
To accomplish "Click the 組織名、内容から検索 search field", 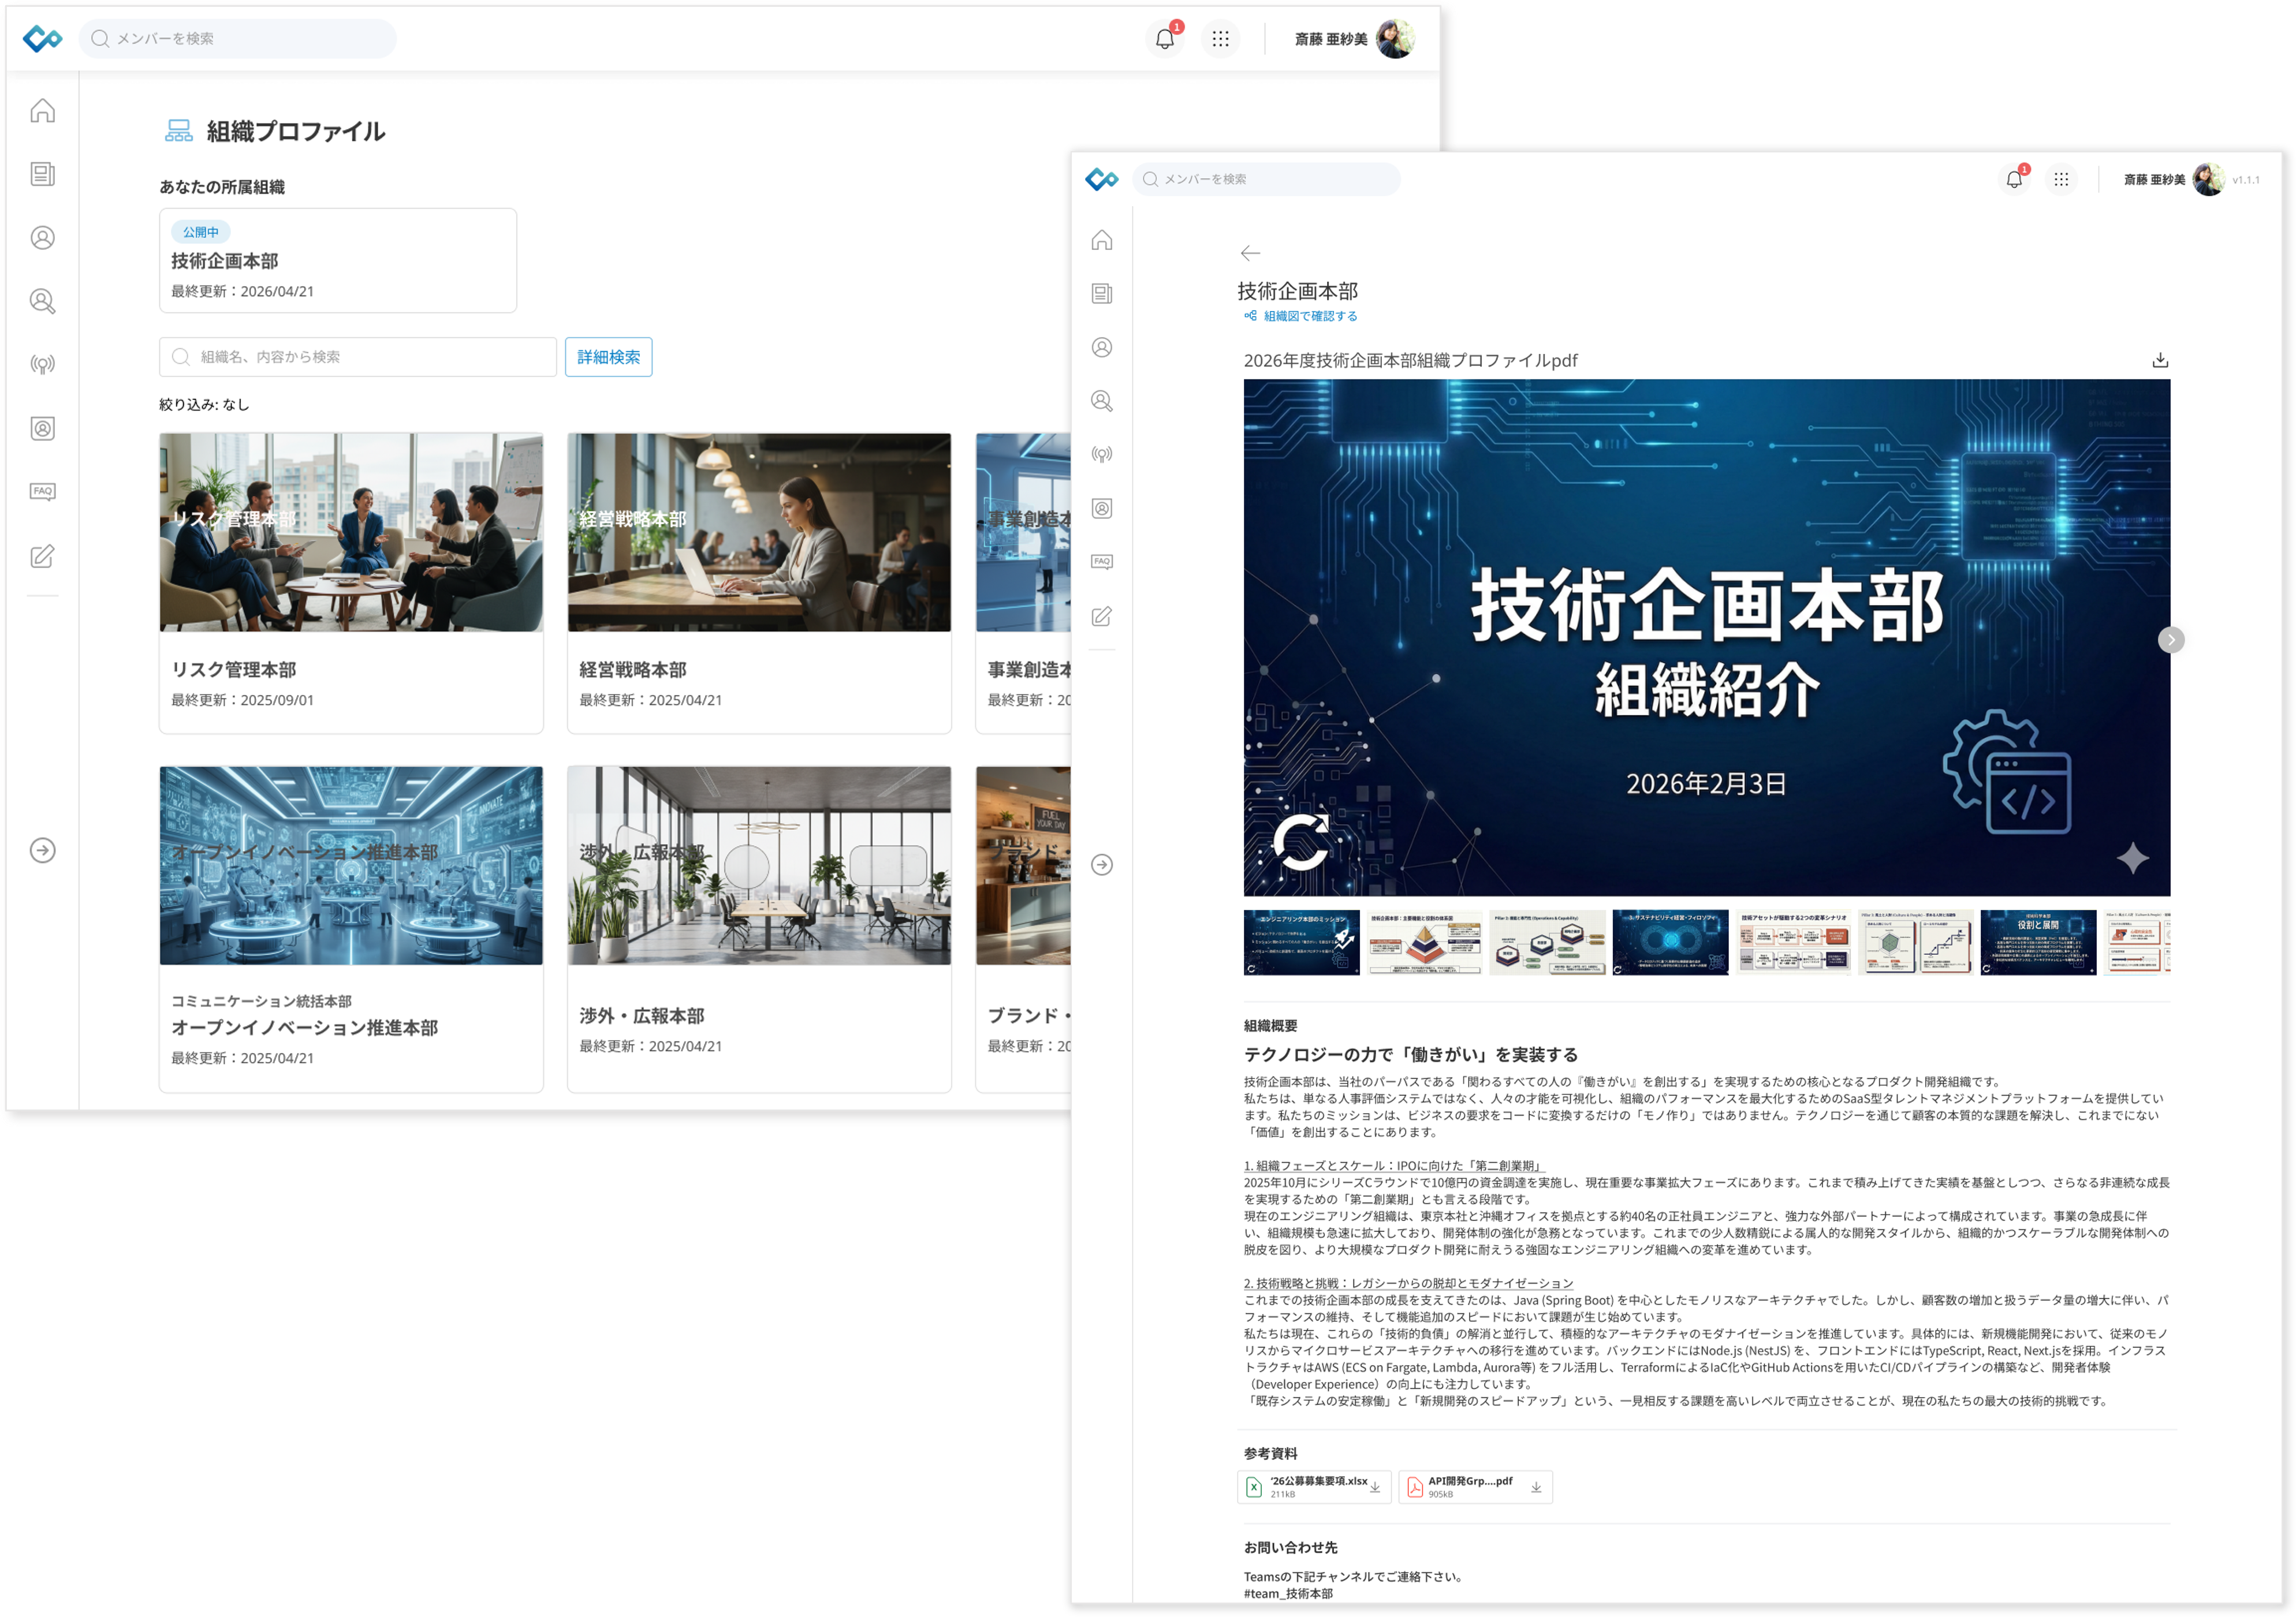I will [358, 357].
